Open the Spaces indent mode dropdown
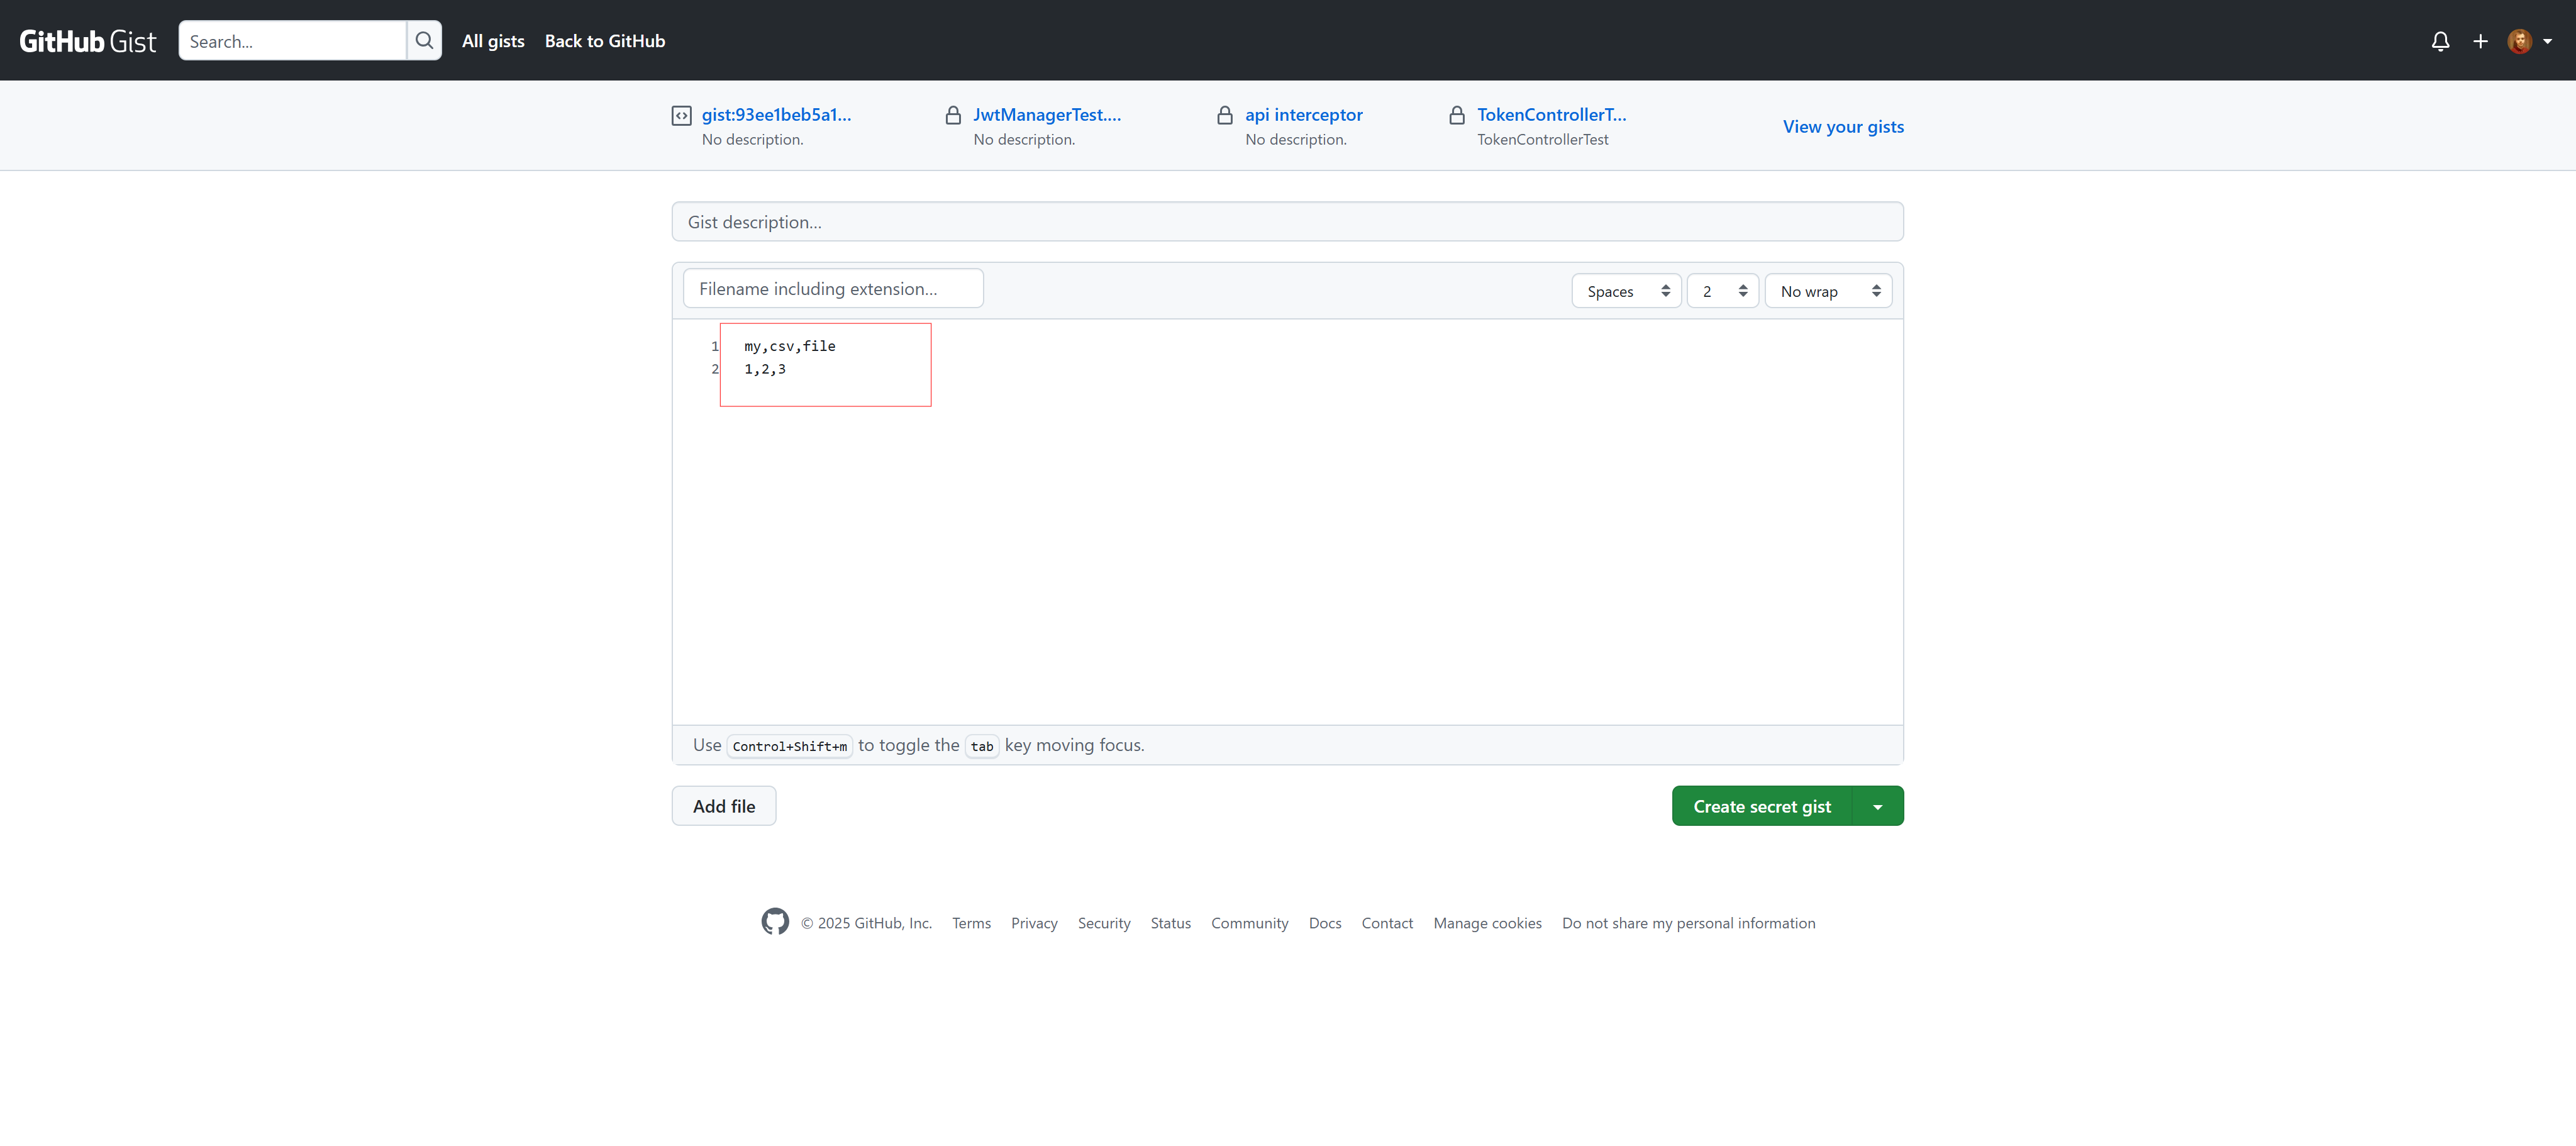This screenshot has width=2576, height=1146. (1626, 291)
